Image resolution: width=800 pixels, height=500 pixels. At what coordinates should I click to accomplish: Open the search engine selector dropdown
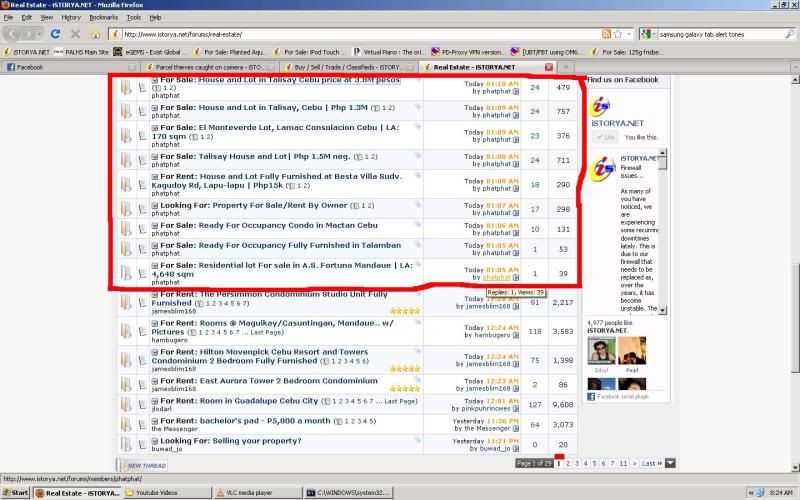(650, 34)
